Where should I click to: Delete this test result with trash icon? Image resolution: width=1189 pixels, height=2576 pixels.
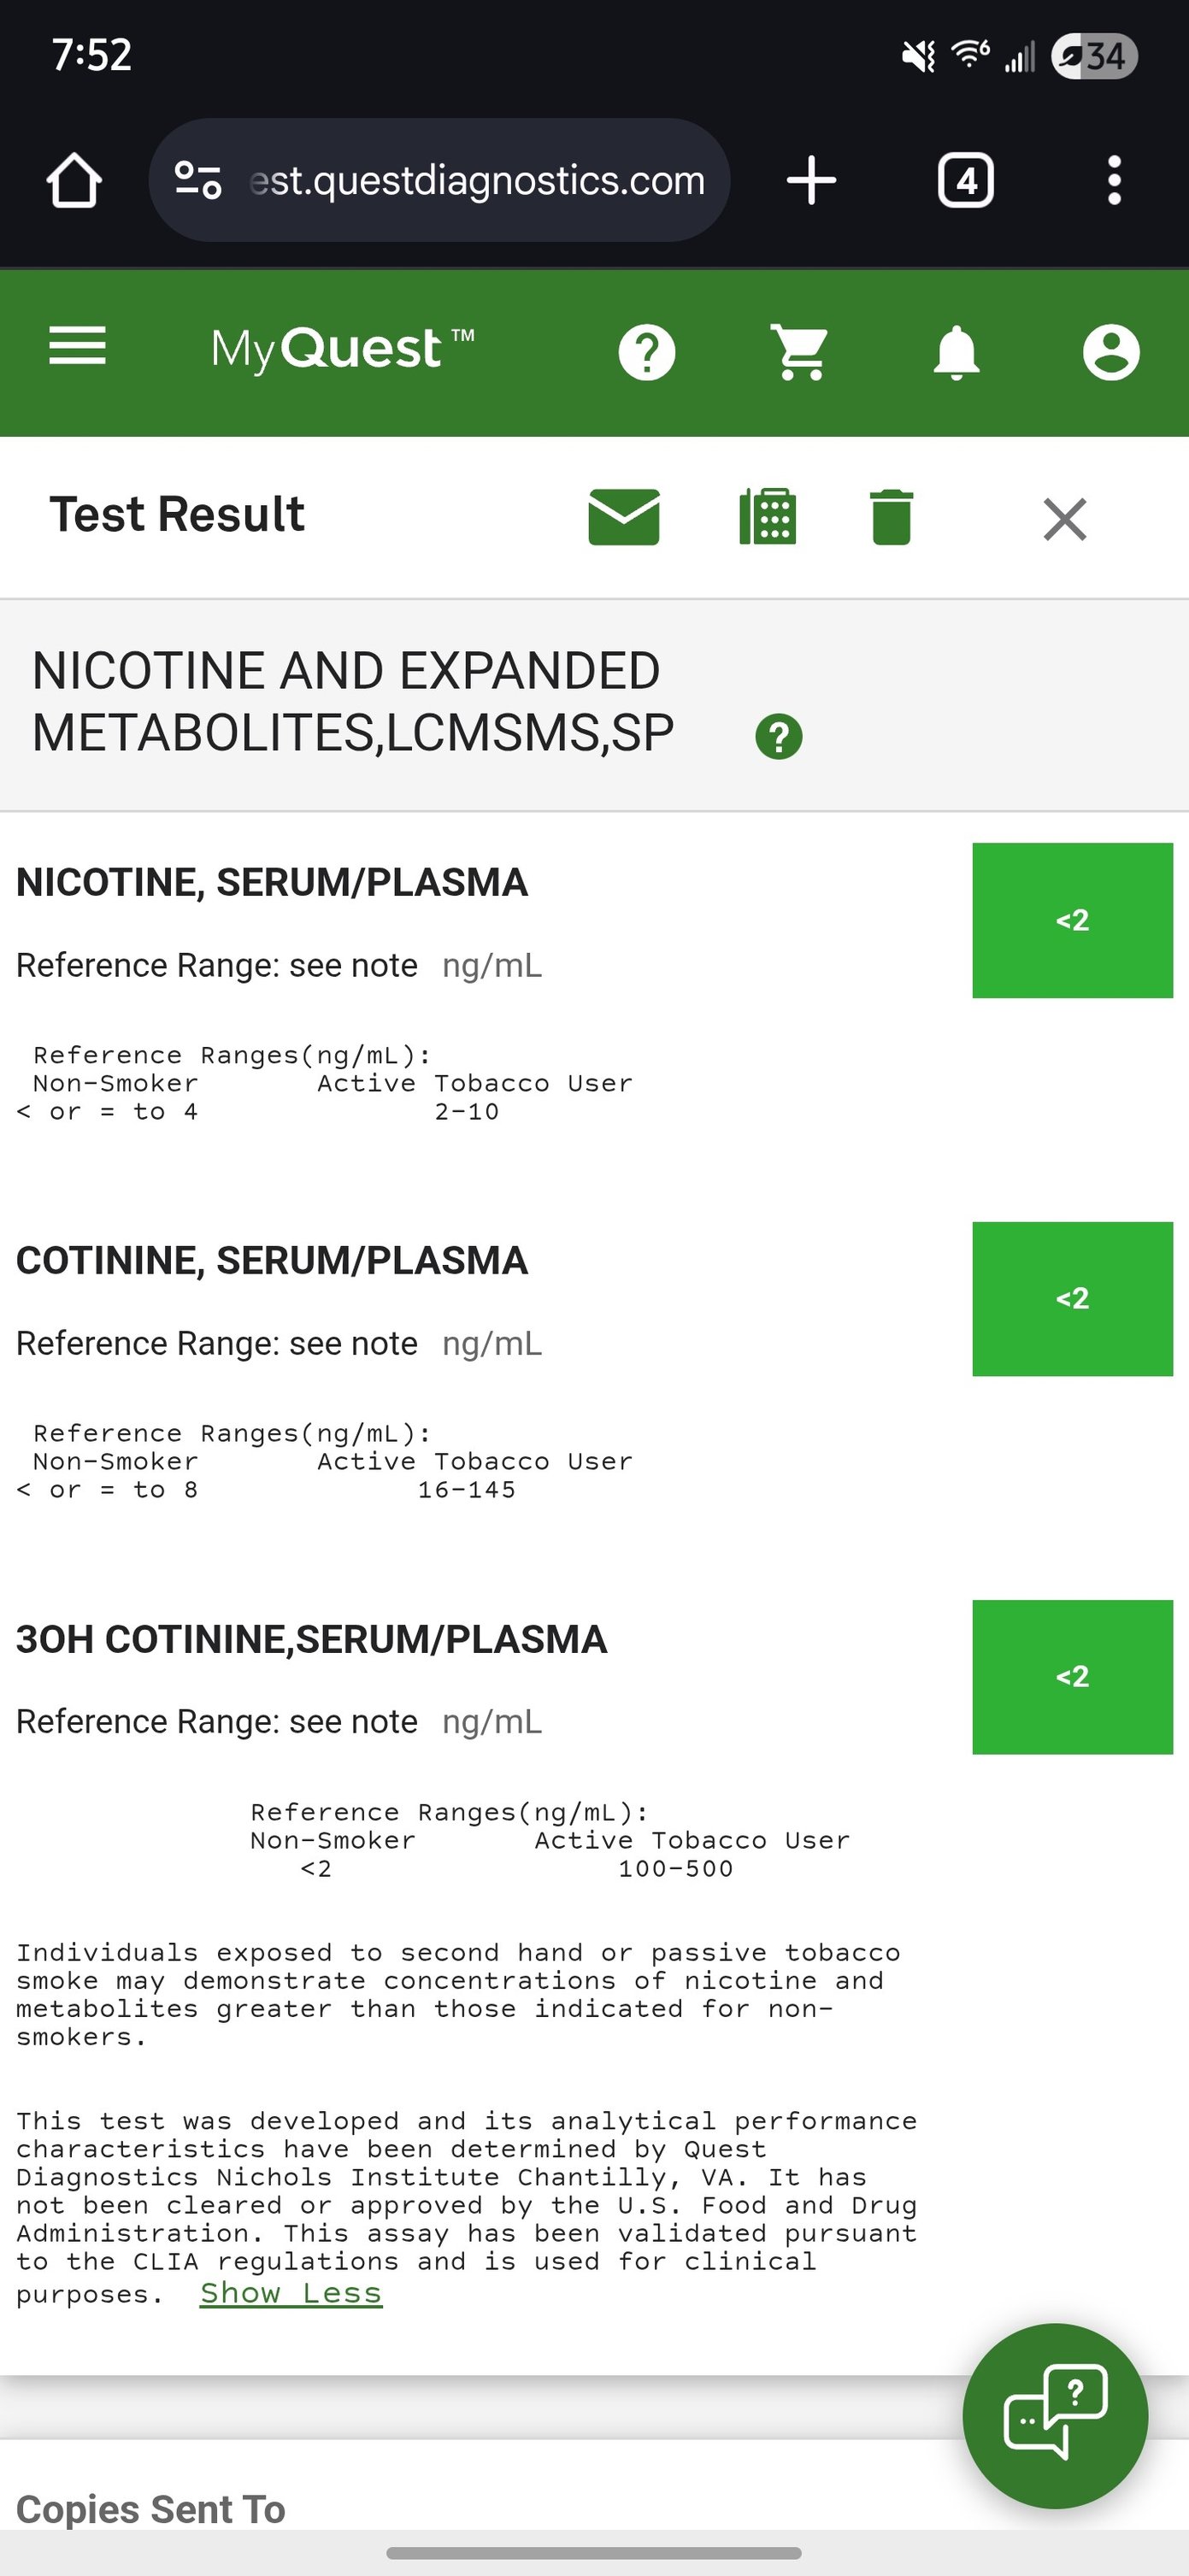[x=891, y=517]
